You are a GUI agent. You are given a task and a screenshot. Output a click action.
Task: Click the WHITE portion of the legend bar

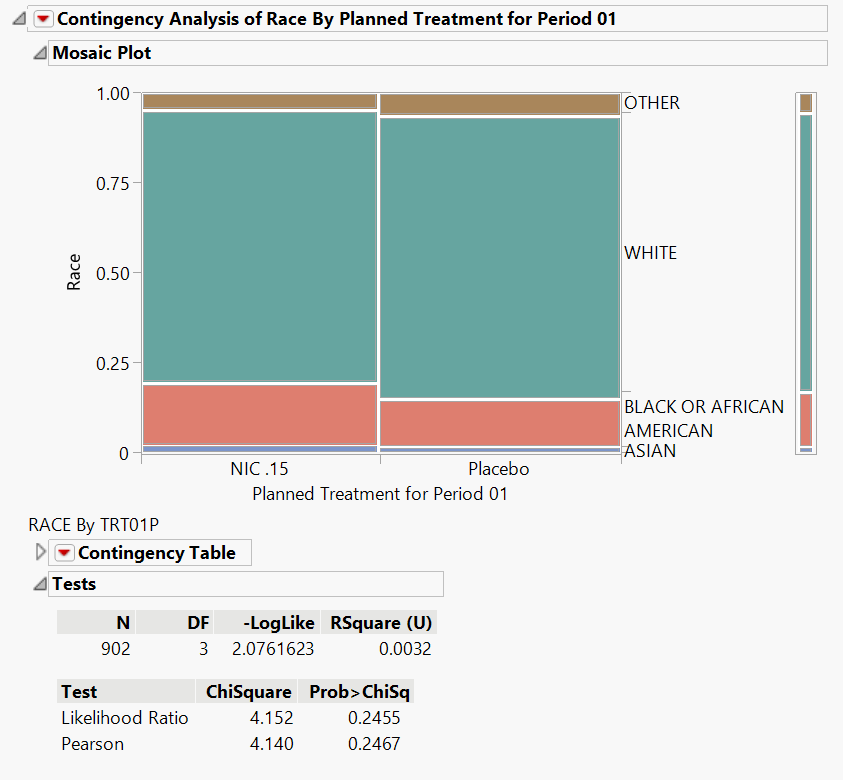click(805, 253)
